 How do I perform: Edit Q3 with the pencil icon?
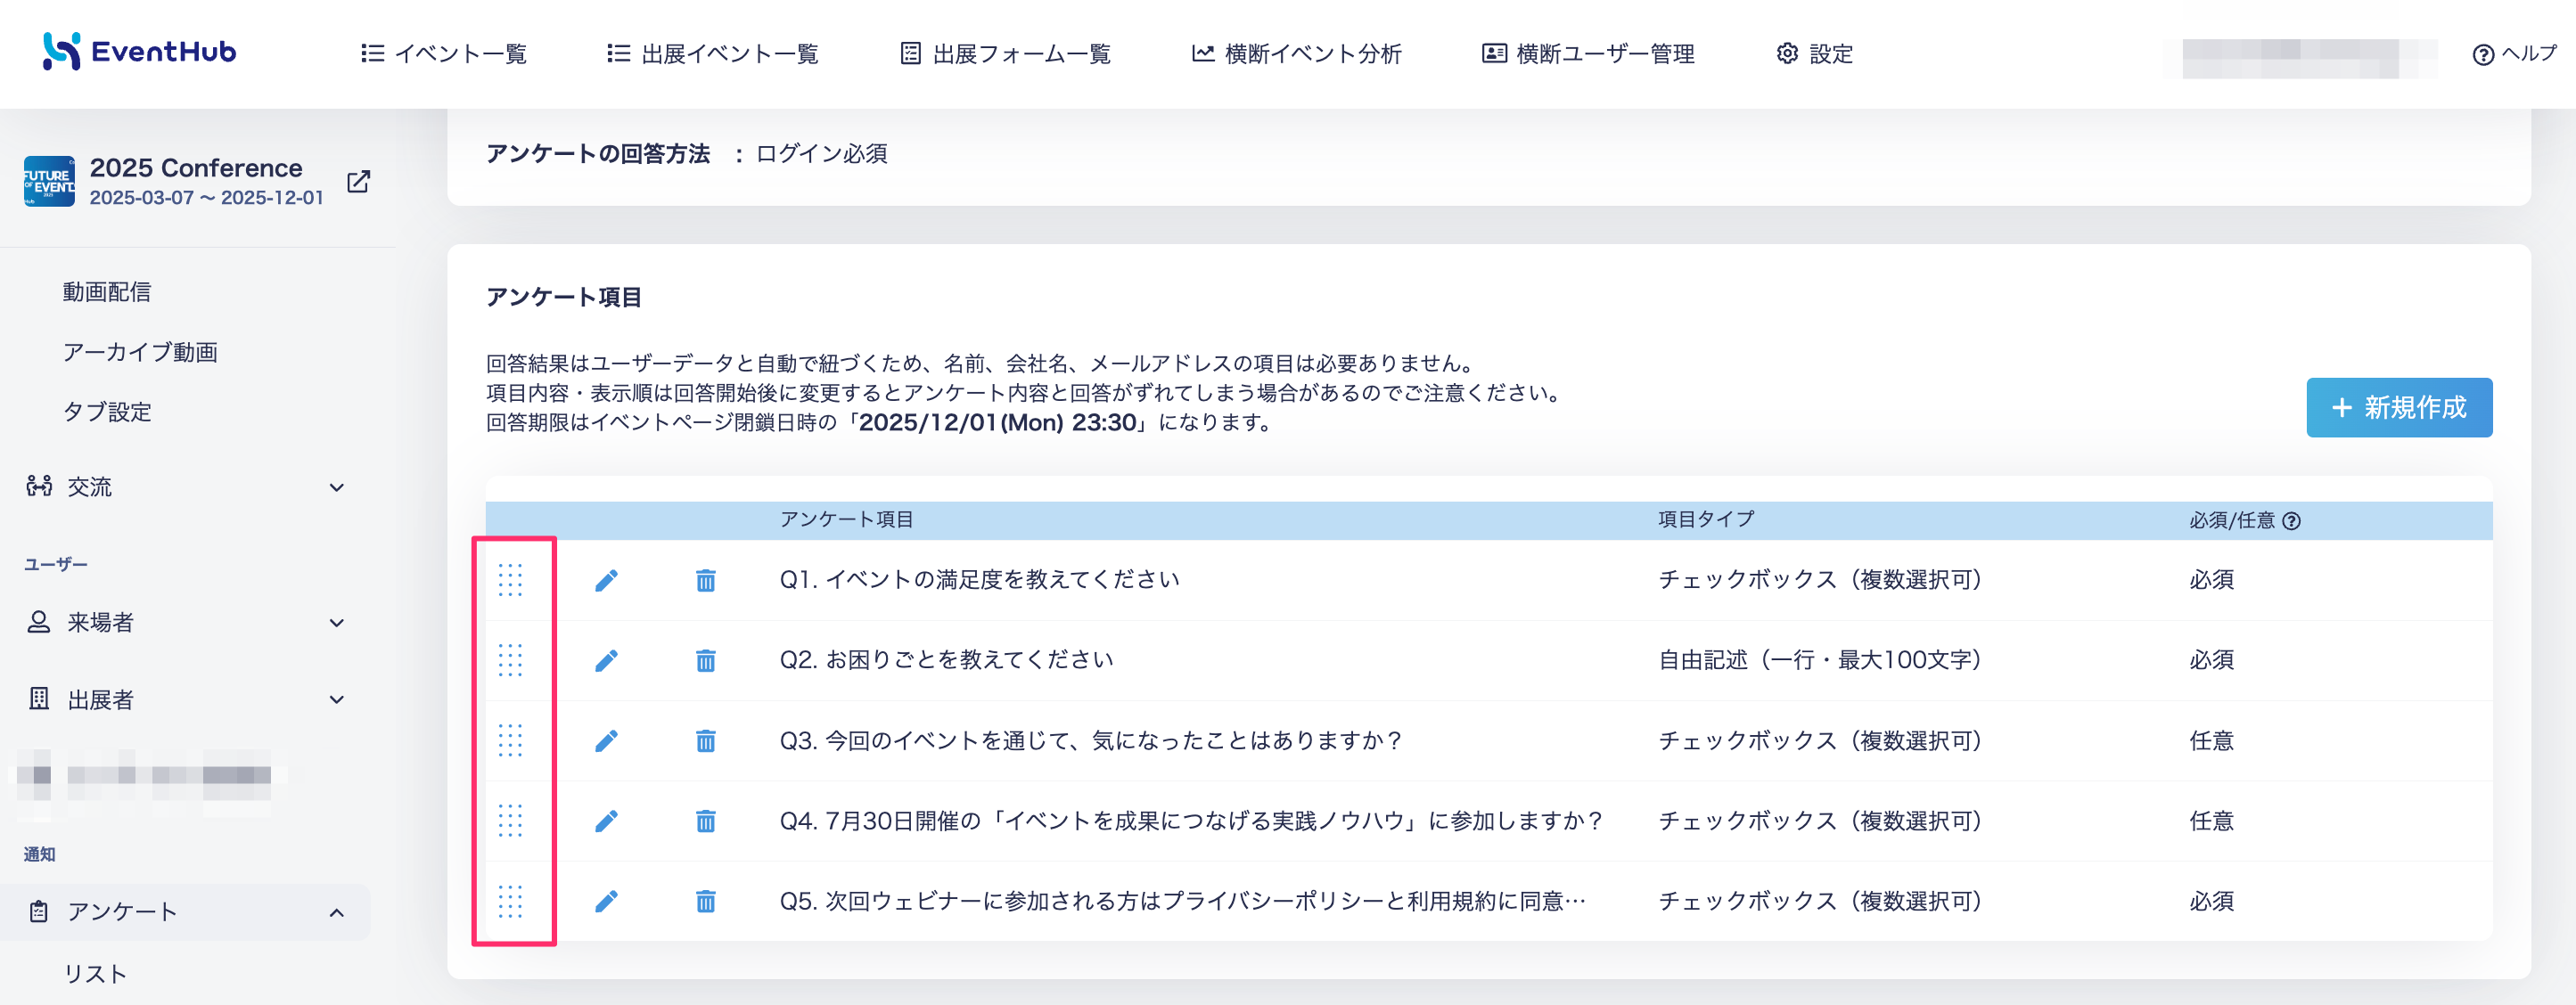click(x=606, y=741)
